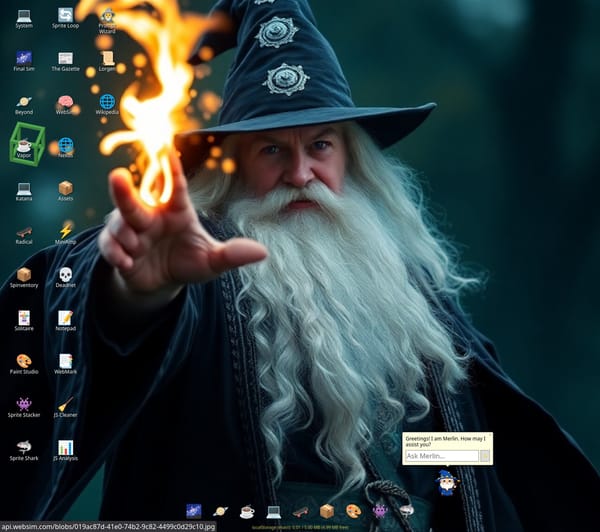The image size is (600, 532).
Task: Close the Merlin greeting bubble
Action: click(x=490, y=435)
